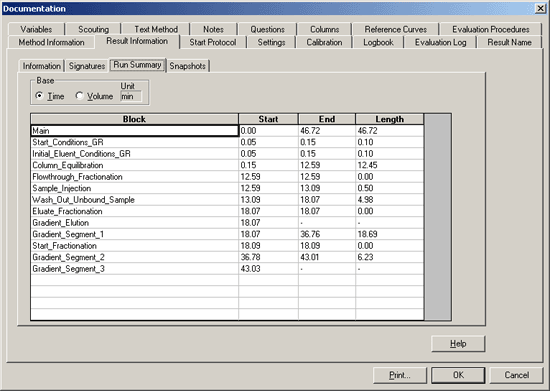Click the Block column header
This screenshot has width=550, height=391.
(134, 119)
